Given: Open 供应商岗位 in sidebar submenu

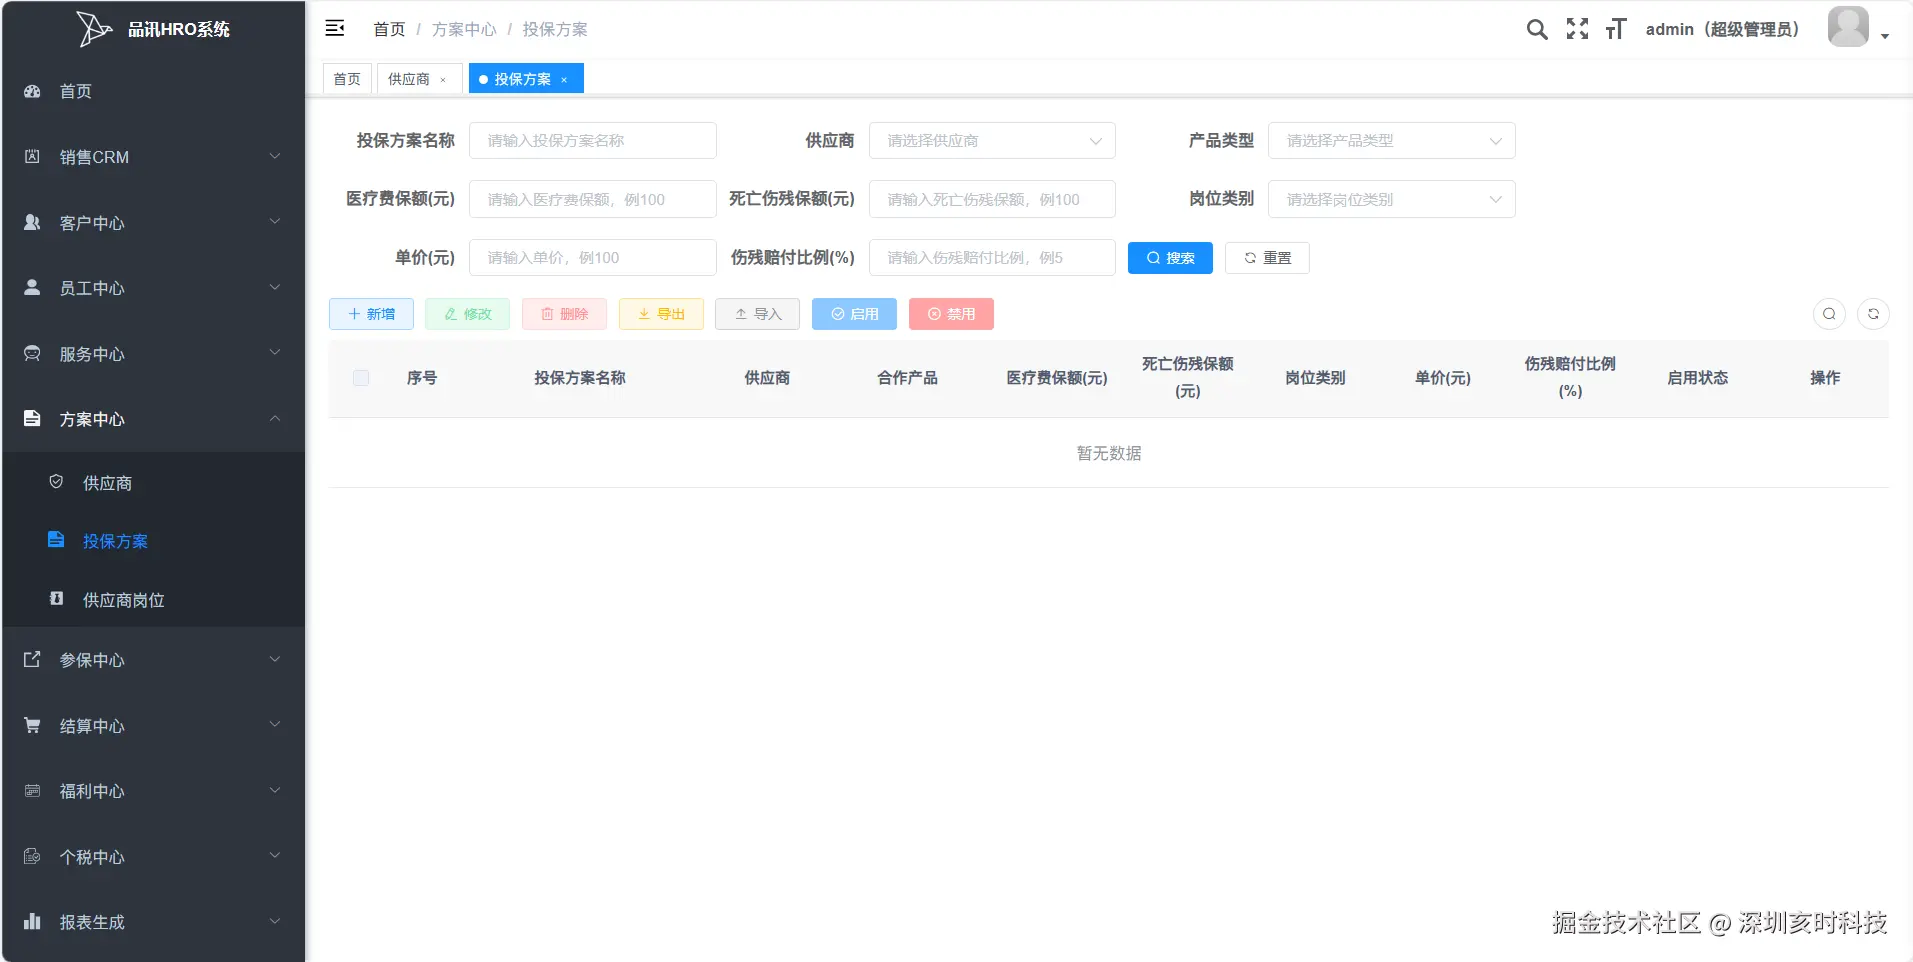Looking at the screenshot, I should click(153, 600).
